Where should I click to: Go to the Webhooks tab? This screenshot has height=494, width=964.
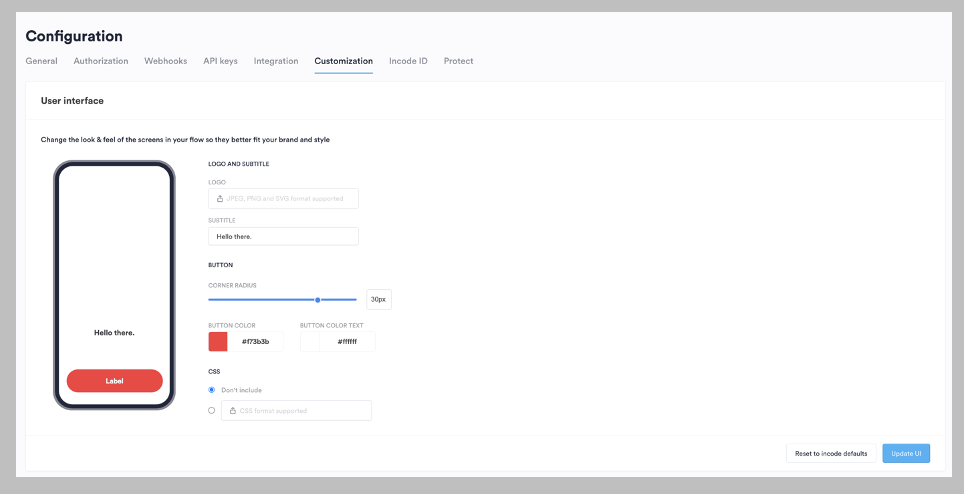click(165, 61)
